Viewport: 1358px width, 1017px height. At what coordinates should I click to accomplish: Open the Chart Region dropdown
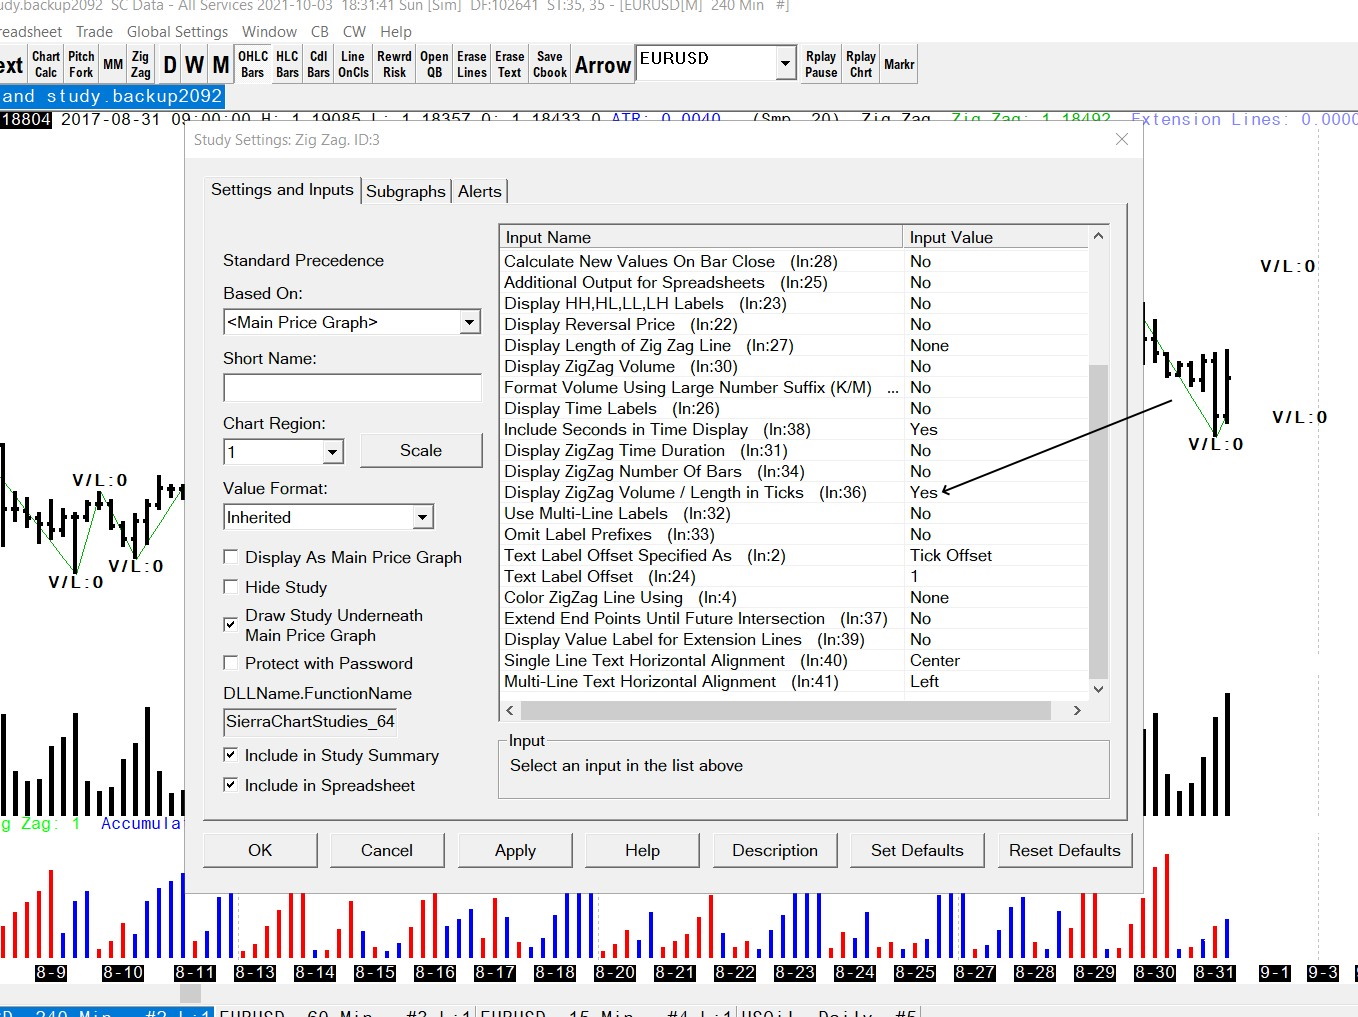332,452
